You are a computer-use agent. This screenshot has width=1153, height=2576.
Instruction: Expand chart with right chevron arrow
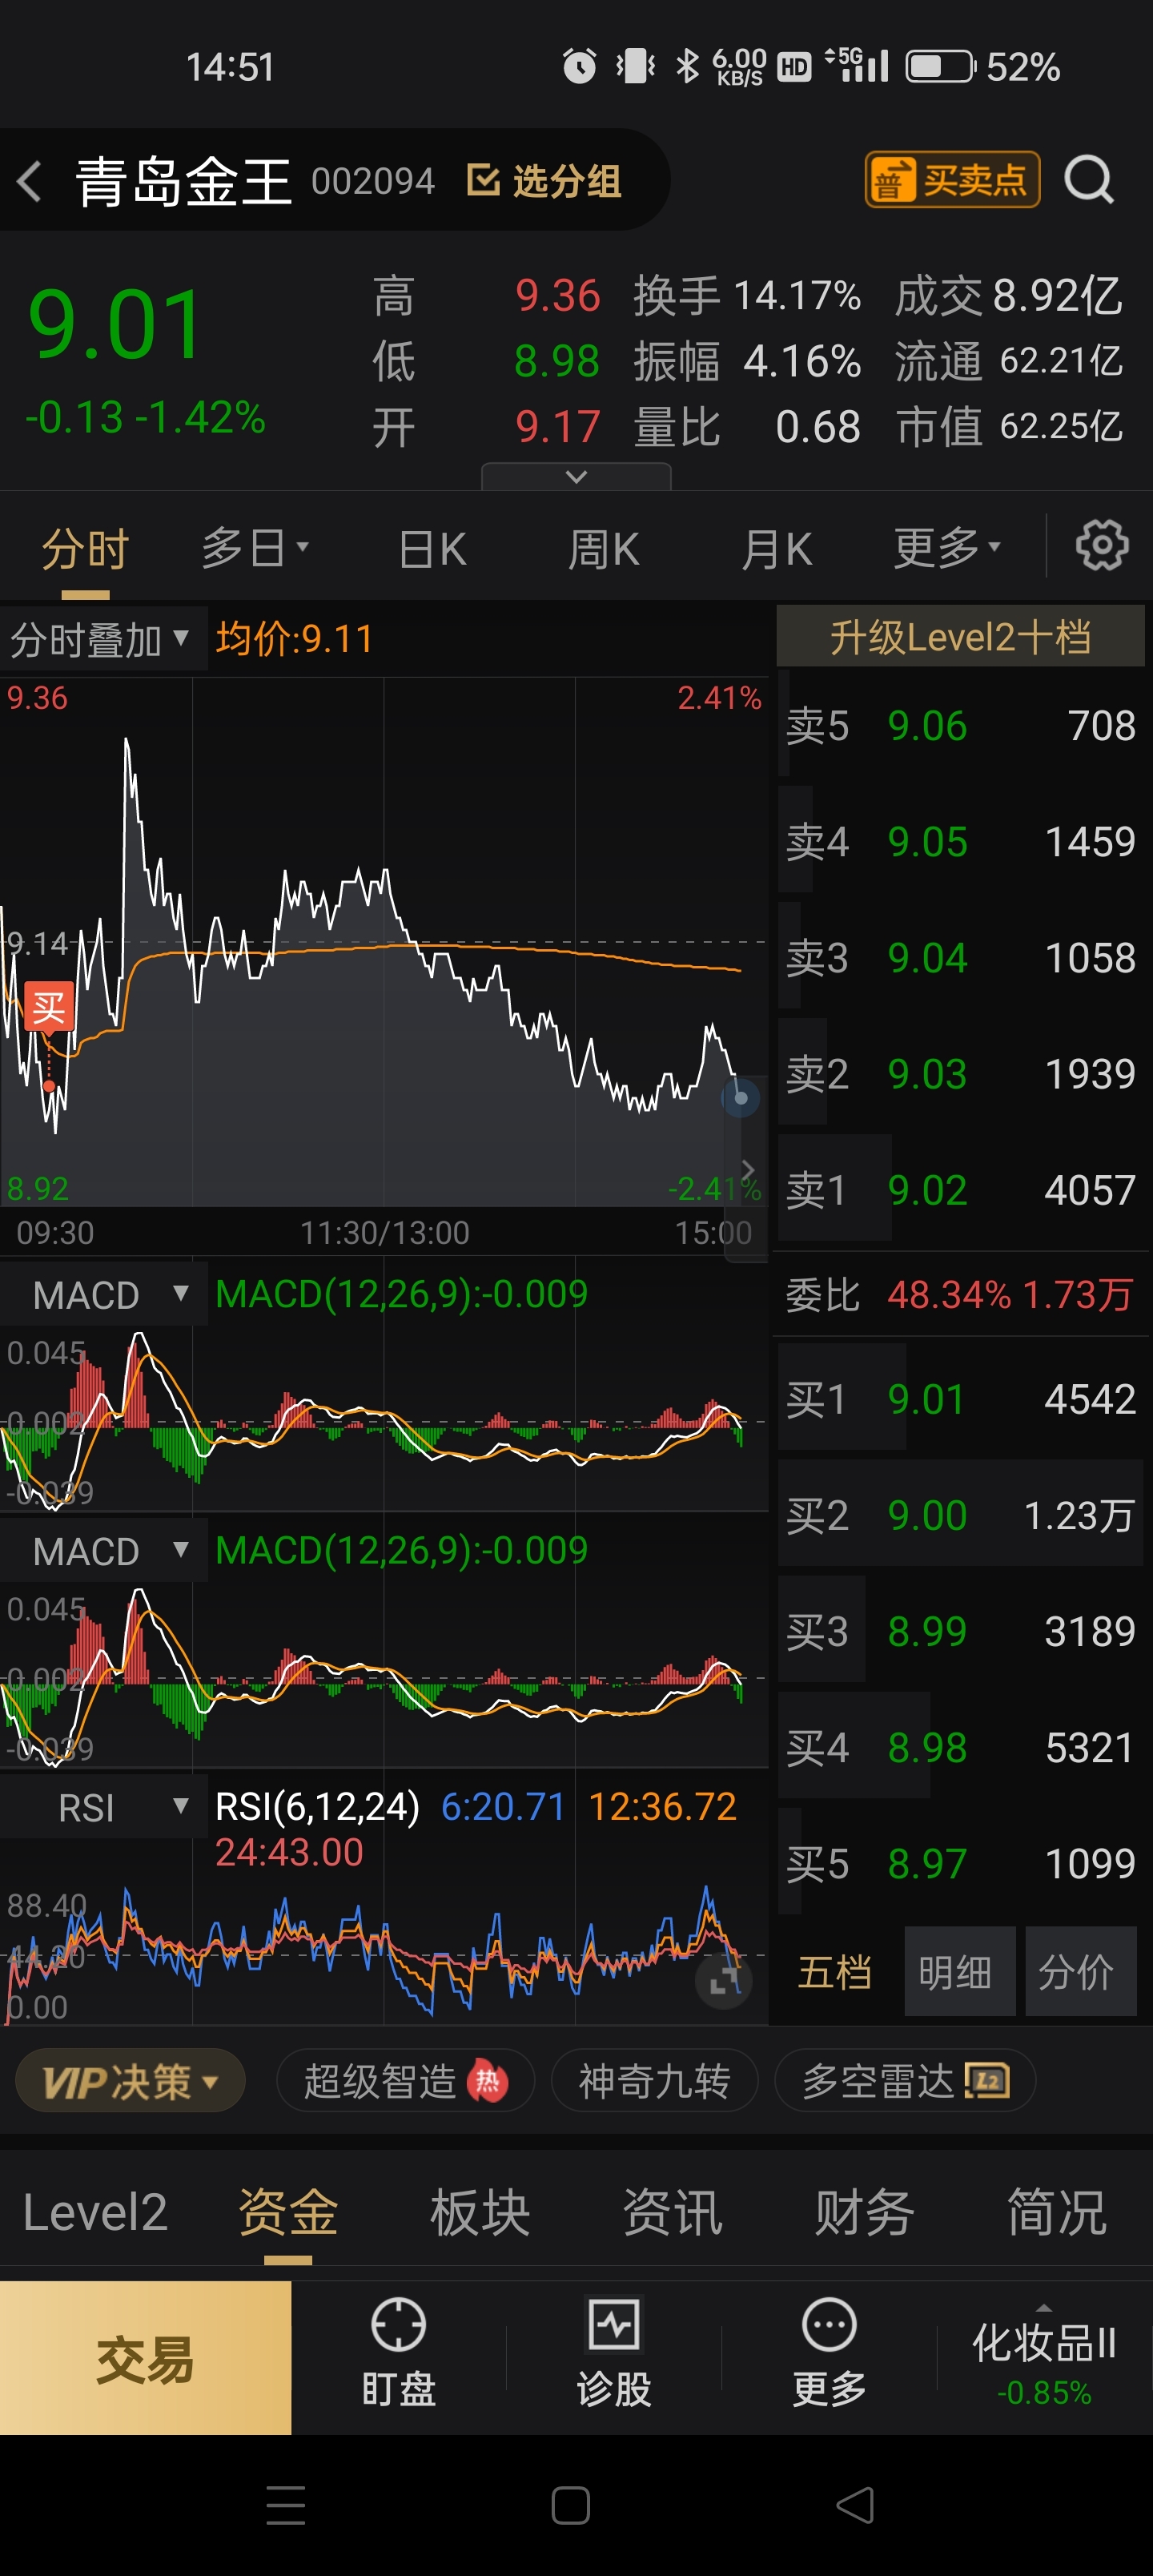click(x=746, y=1170)
